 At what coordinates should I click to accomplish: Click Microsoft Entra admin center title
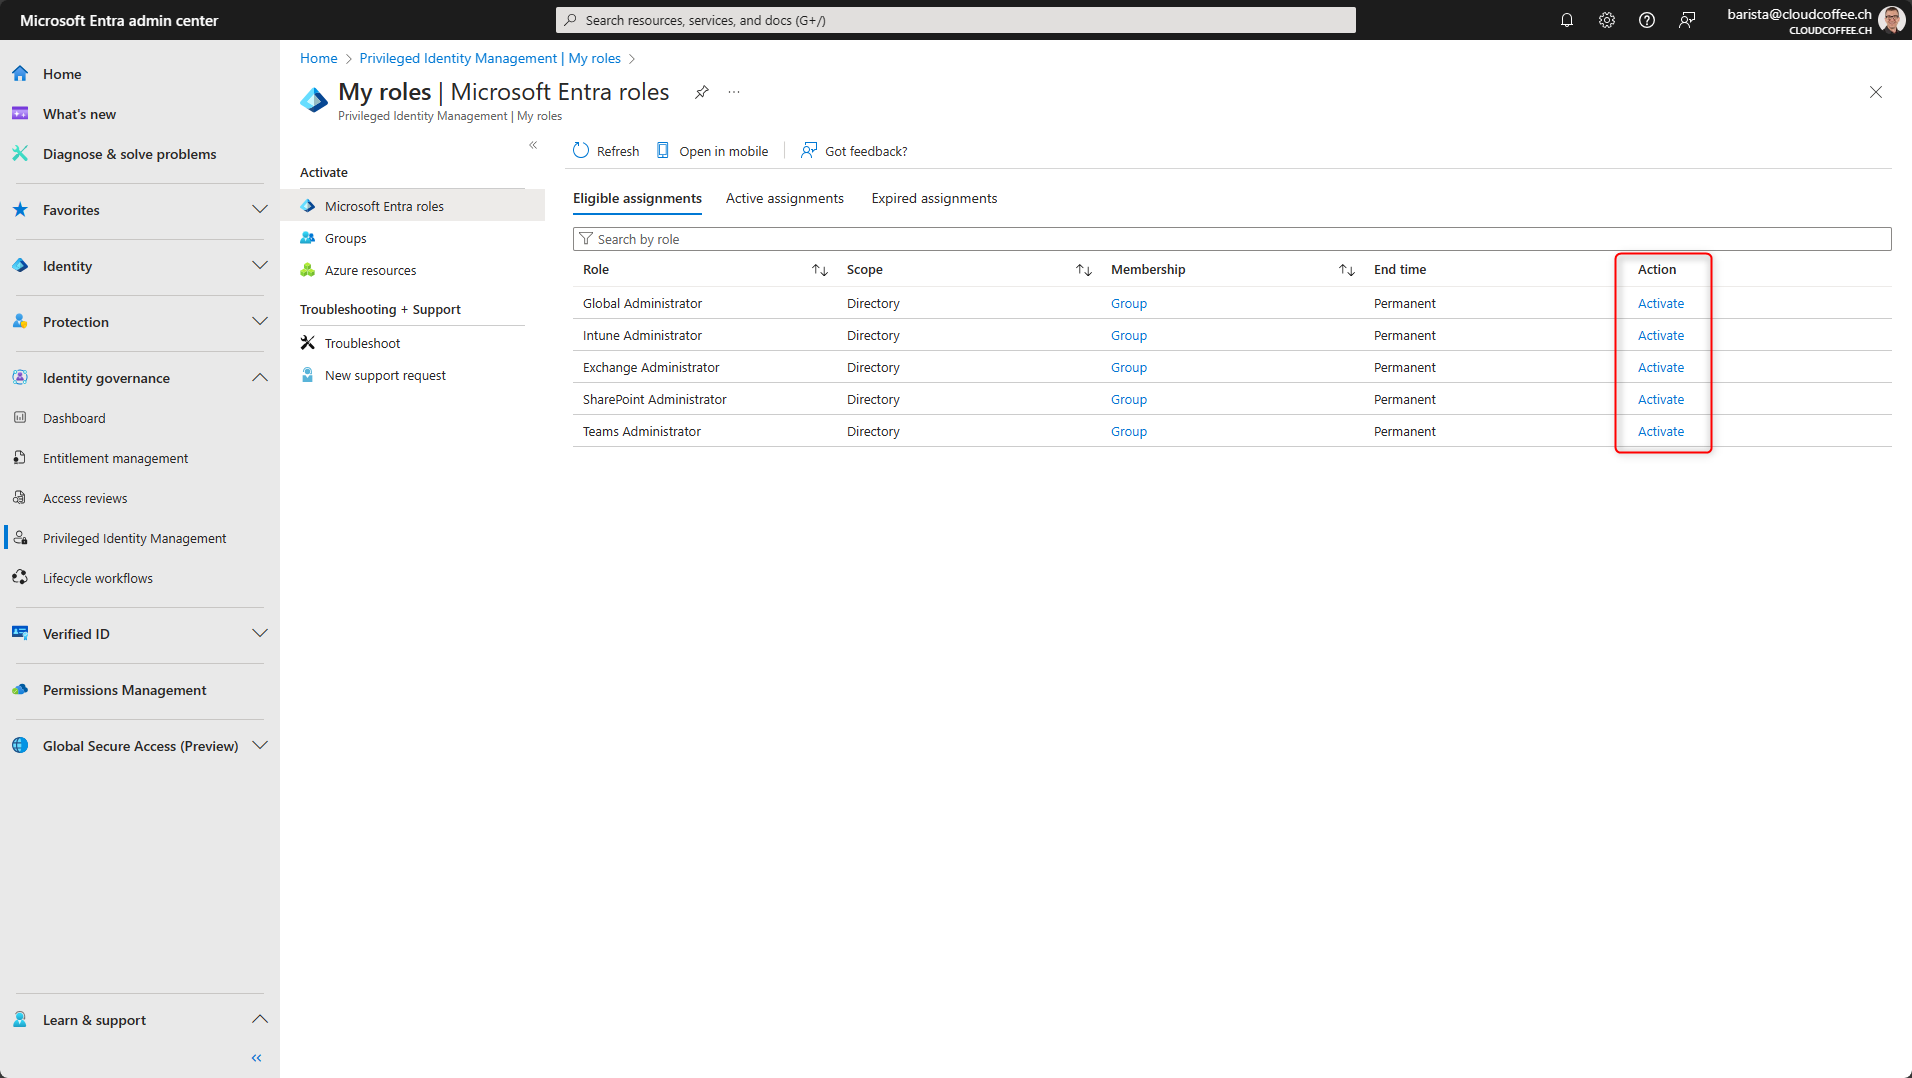119,20
